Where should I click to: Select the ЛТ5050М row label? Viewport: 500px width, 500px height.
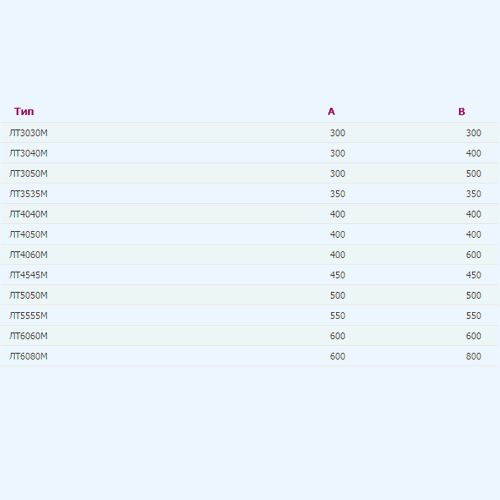pyautogui.click(x=28, y=295)
